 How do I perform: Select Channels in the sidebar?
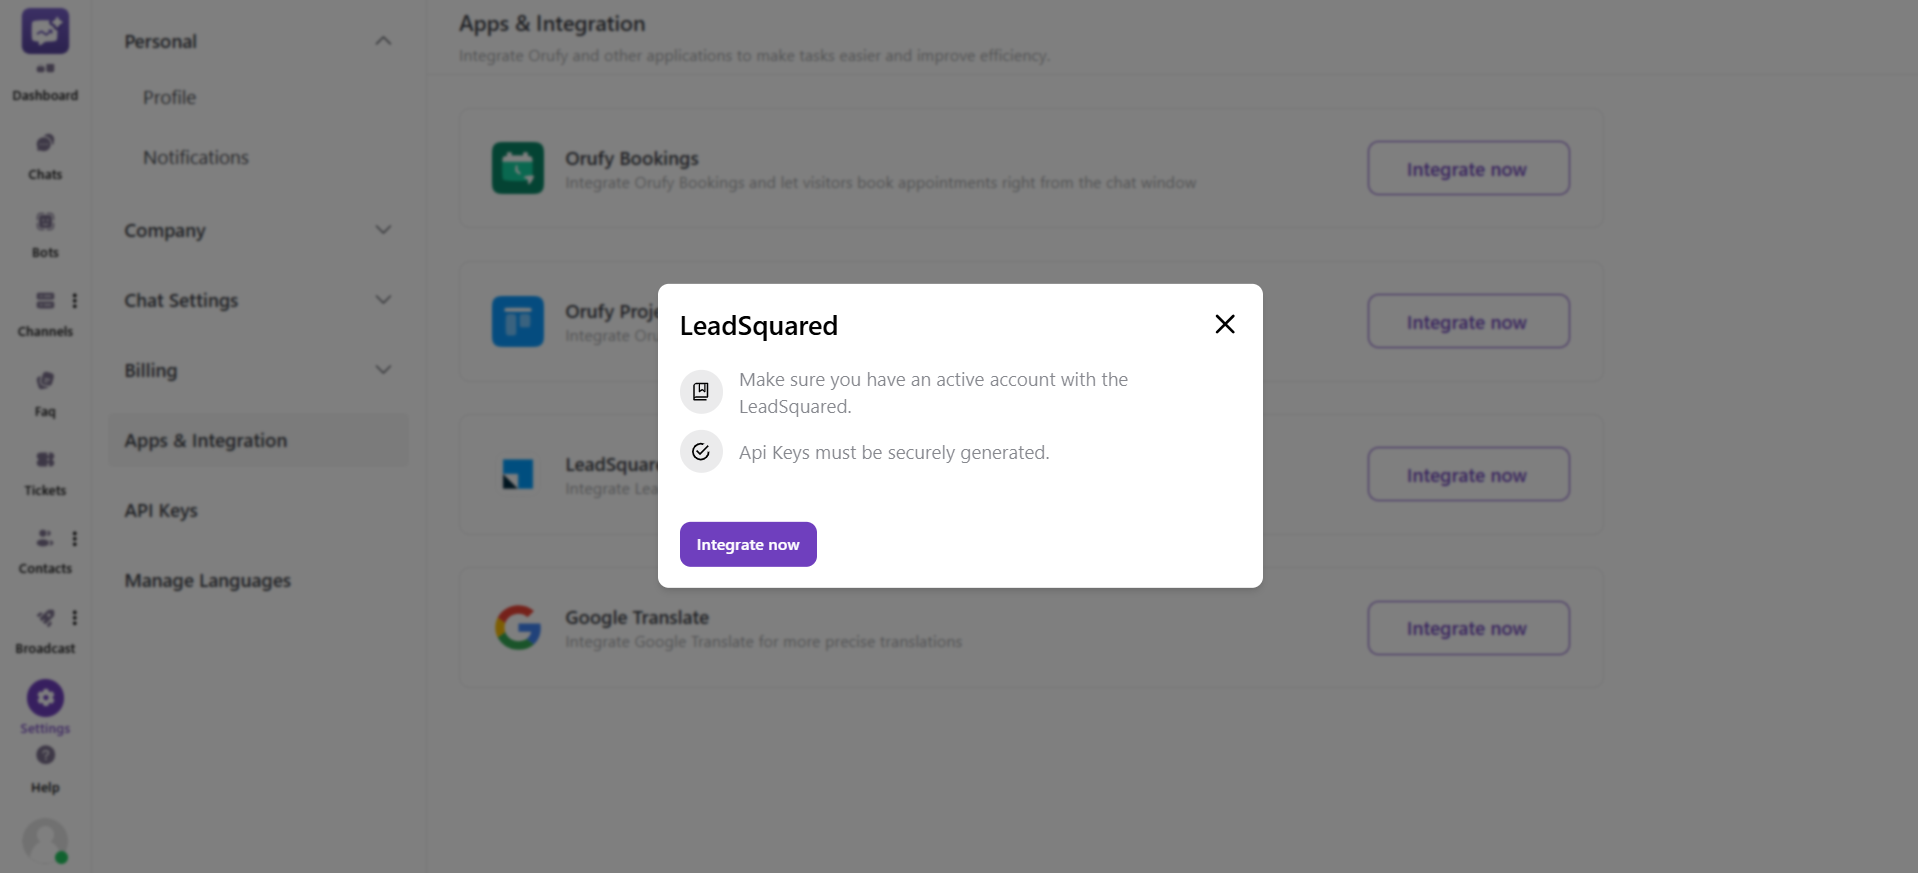pos(45,310)
